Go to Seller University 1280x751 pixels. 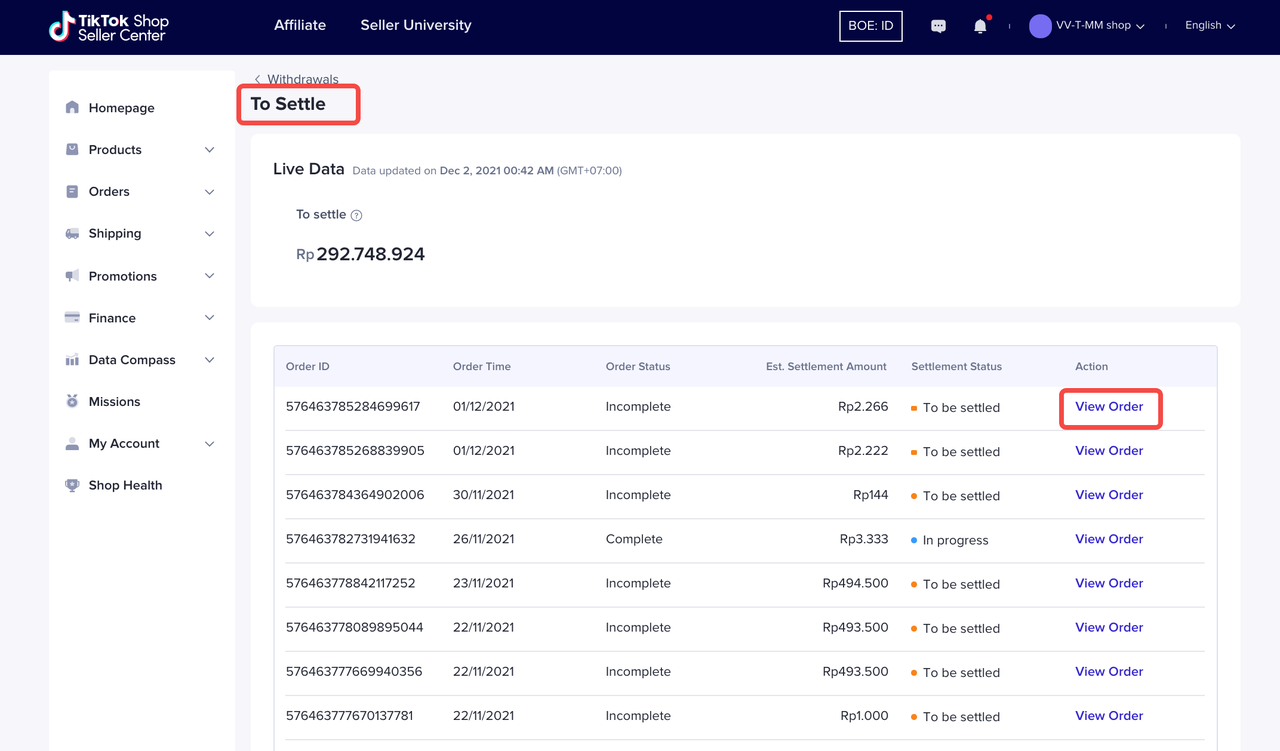click(415, 25)
